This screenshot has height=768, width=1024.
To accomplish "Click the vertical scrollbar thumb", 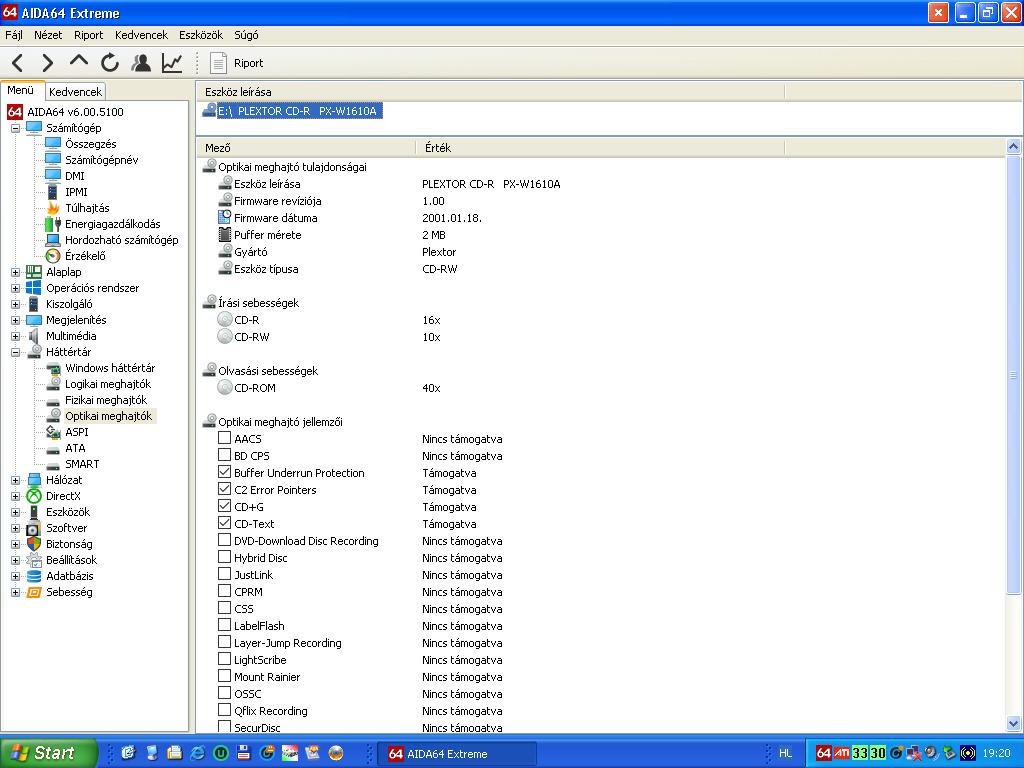I will pos(1014,375).
